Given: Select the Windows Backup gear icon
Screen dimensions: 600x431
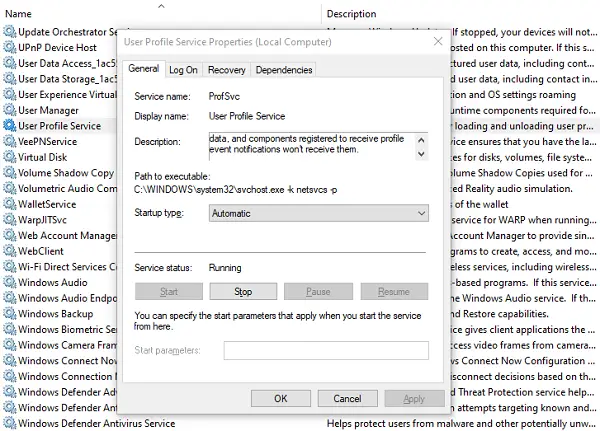Looking at the screenshot, I should tap(10, 314).
